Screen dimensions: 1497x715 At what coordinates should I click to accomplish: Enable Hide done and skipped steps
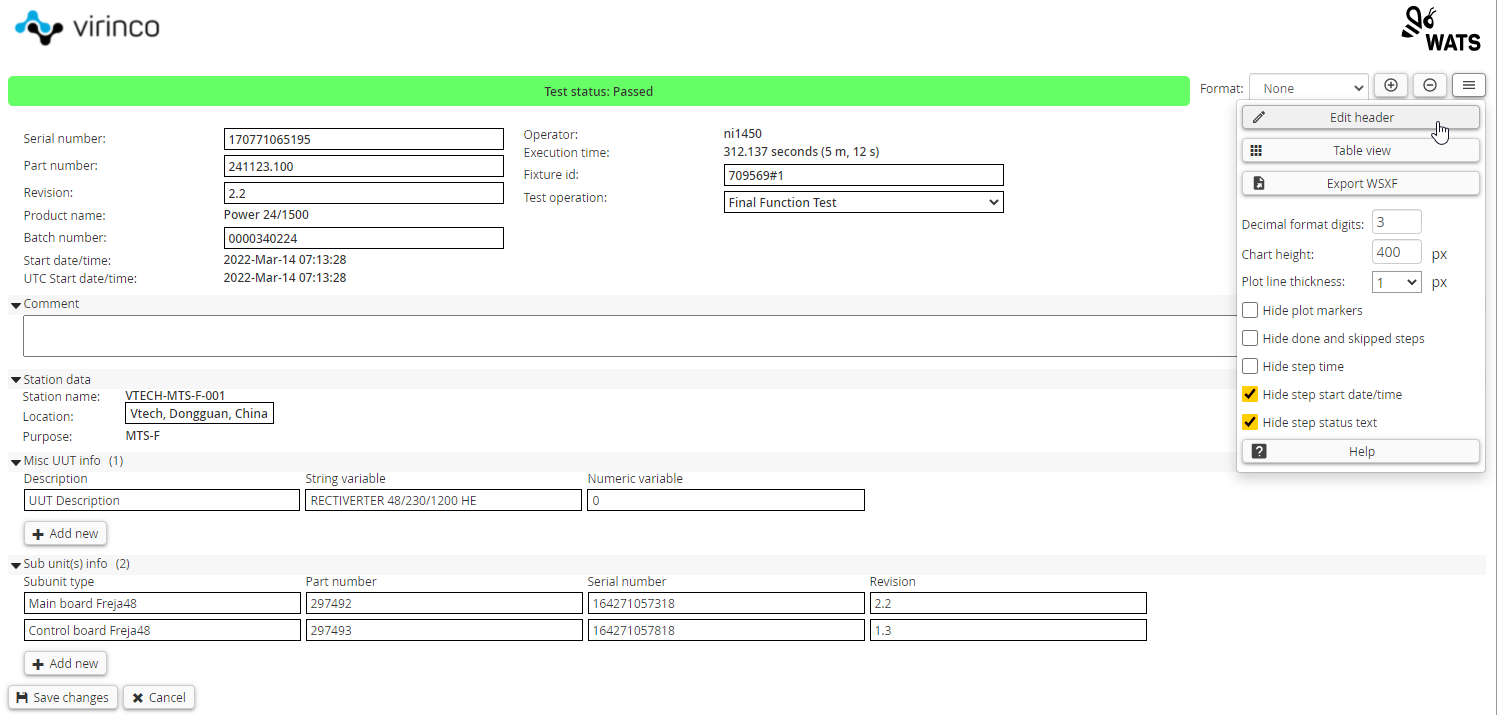[x=1250, y=338]
